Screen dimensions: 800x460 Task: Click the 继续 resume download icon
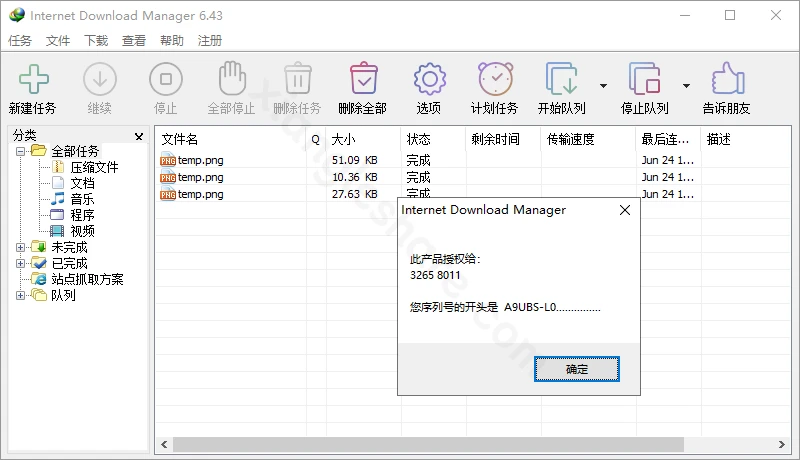tap(100, 79)
